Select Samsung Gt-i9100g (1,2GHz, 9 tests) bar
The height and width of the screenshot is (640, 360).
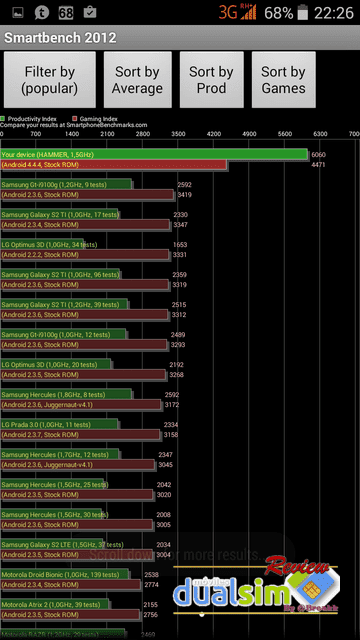coord(66,184)
